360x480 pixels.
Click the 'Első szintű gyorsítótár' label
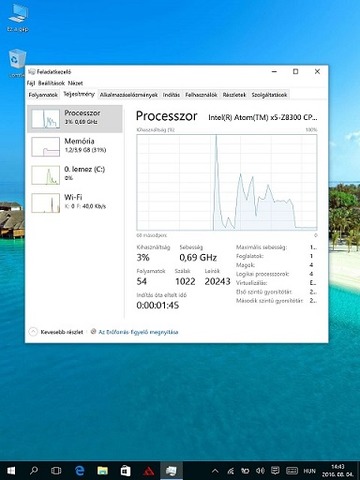[x=264, y=292]
